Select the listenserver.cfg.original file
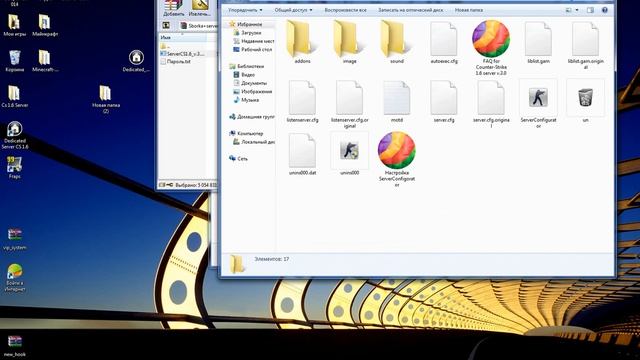This screenshot has height=360, width=640. click(349, 104)
